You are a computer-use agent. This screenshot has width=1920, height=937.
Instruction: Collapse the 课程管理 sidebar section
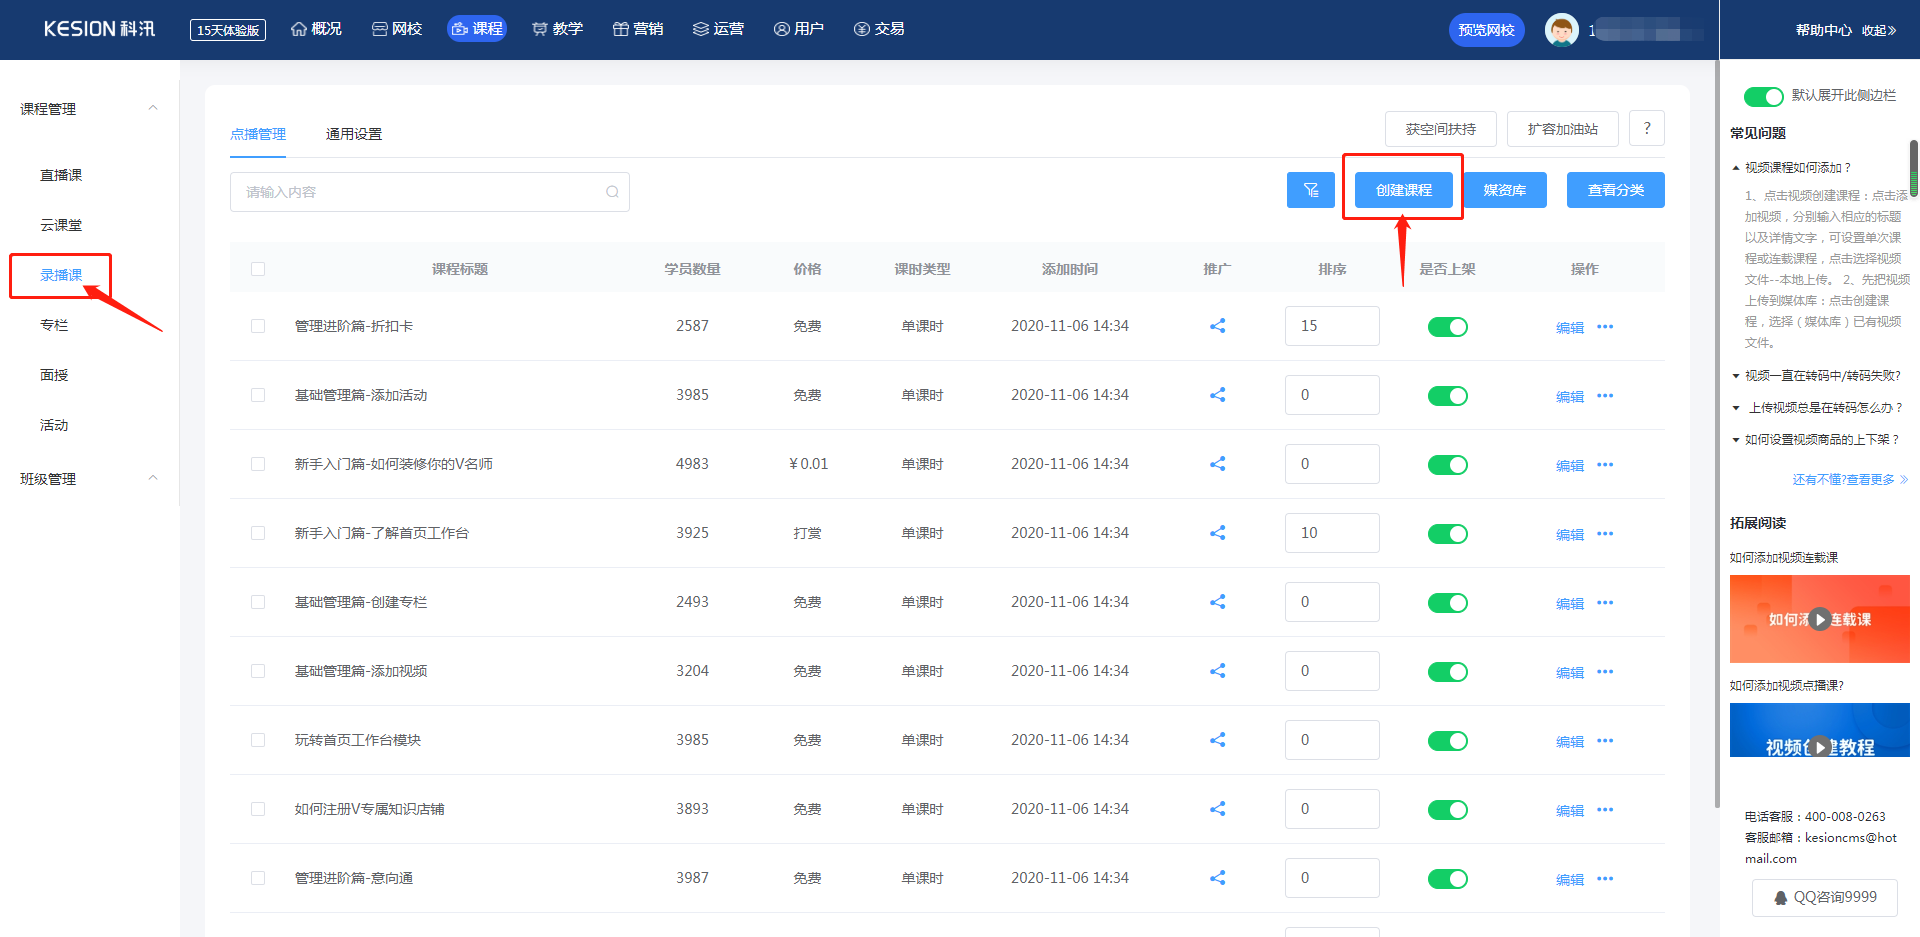153,108
